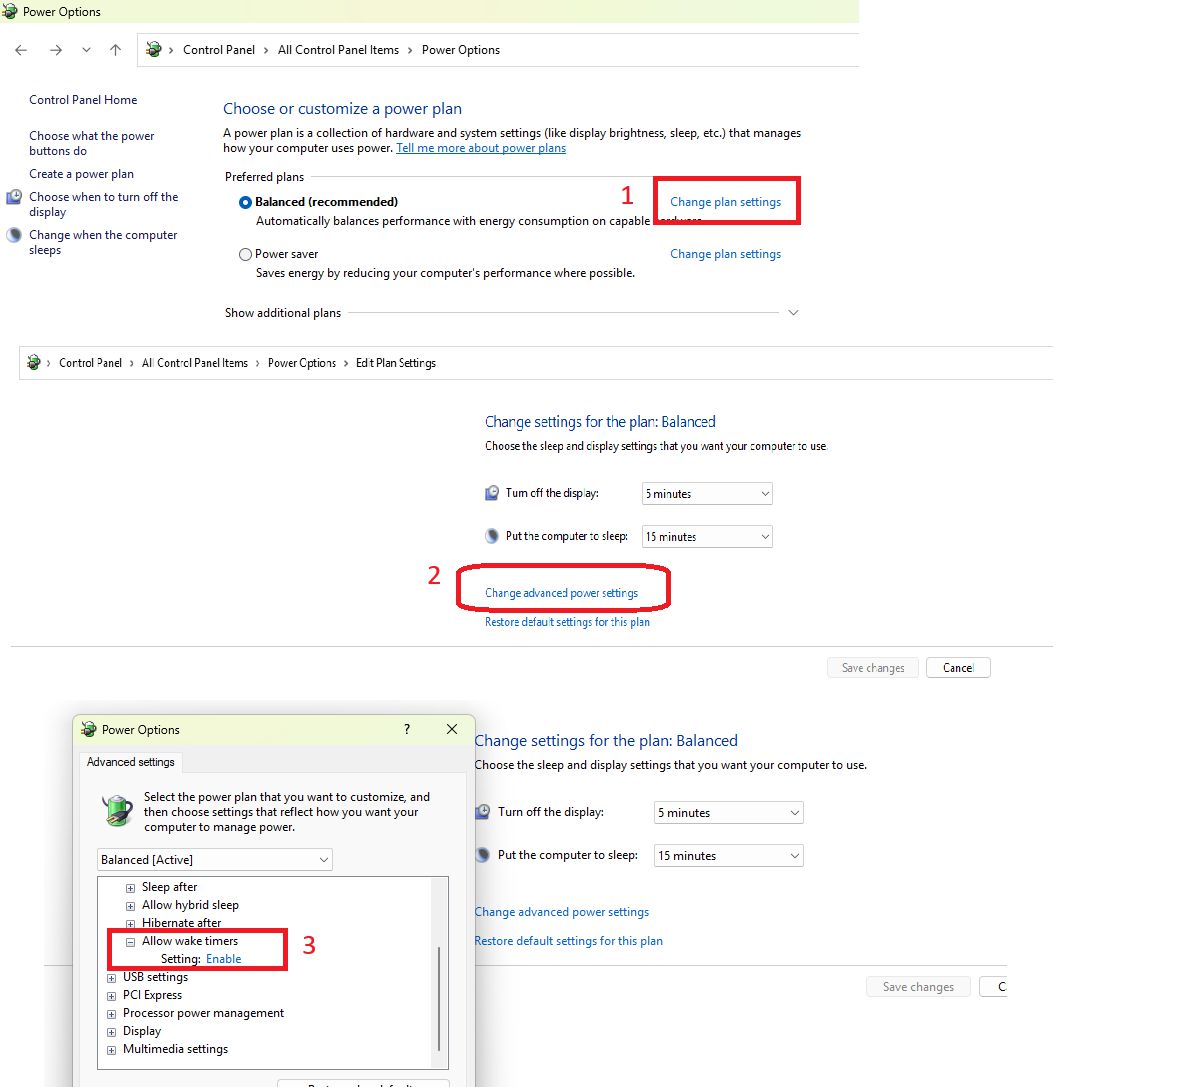This screenshot has width=1192, height=1087.
Task: Click the help question mark in Power Options dialog
Action: click(407, 729)
